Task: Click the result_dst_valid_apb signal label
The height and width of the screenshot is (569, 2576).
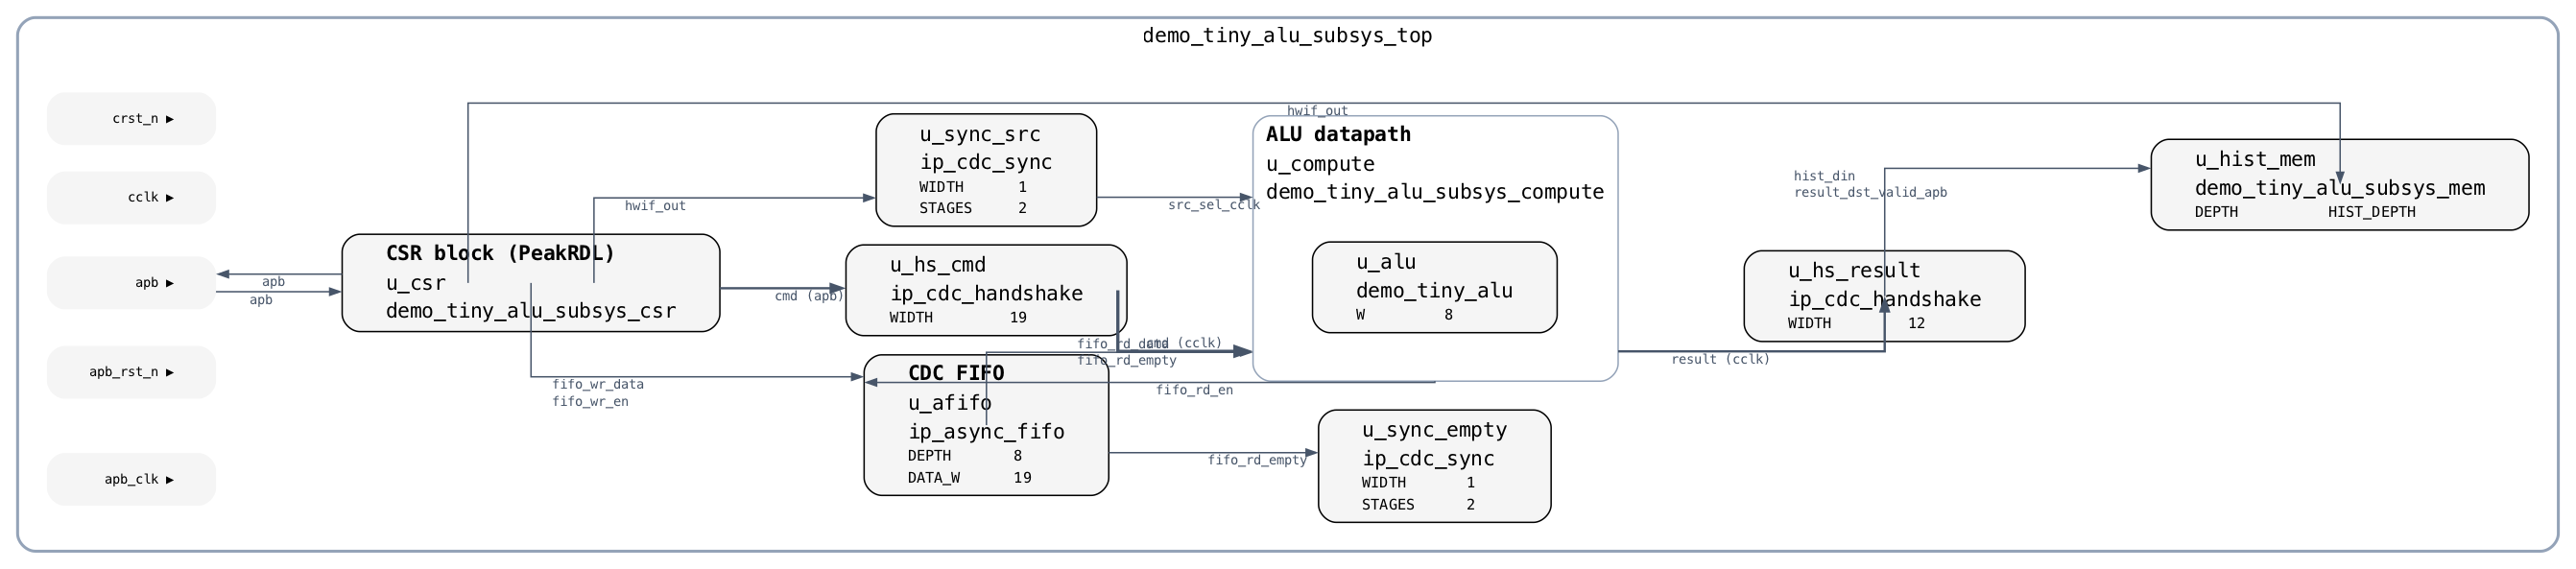Action: 1870,192
